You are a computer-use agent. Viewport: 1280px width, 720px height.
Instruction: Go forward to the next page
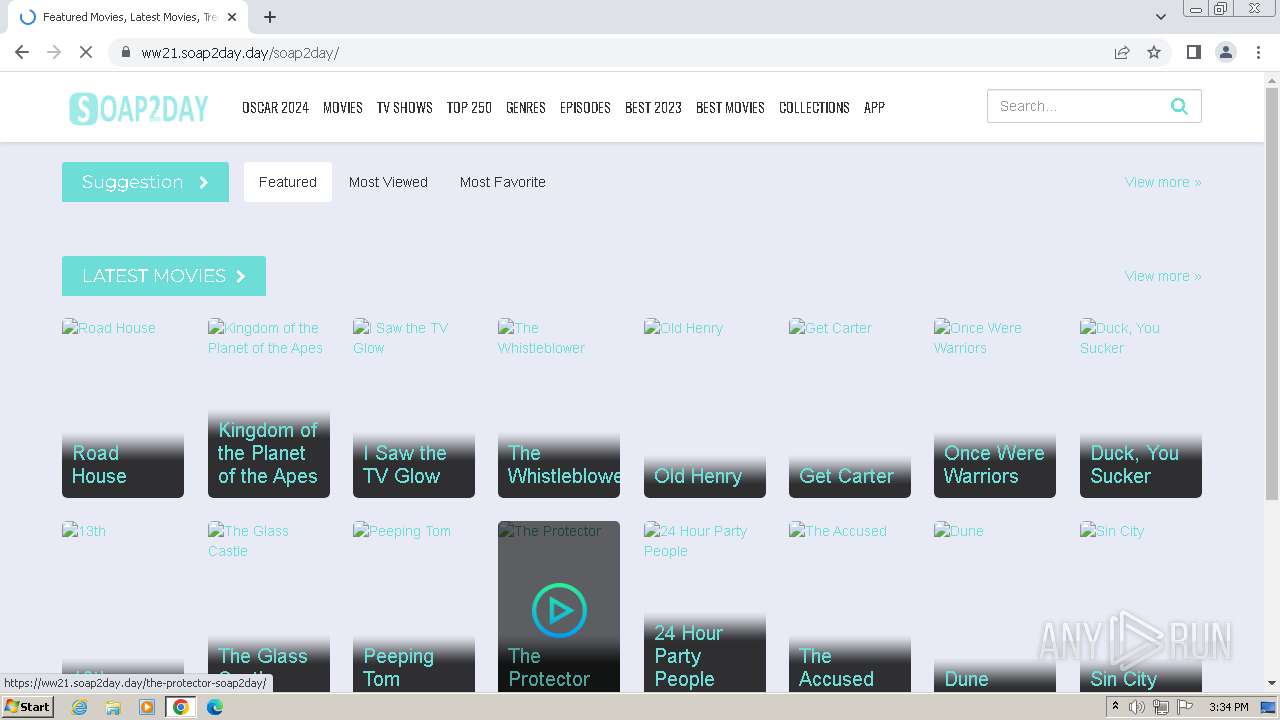(x=54, y=52)
